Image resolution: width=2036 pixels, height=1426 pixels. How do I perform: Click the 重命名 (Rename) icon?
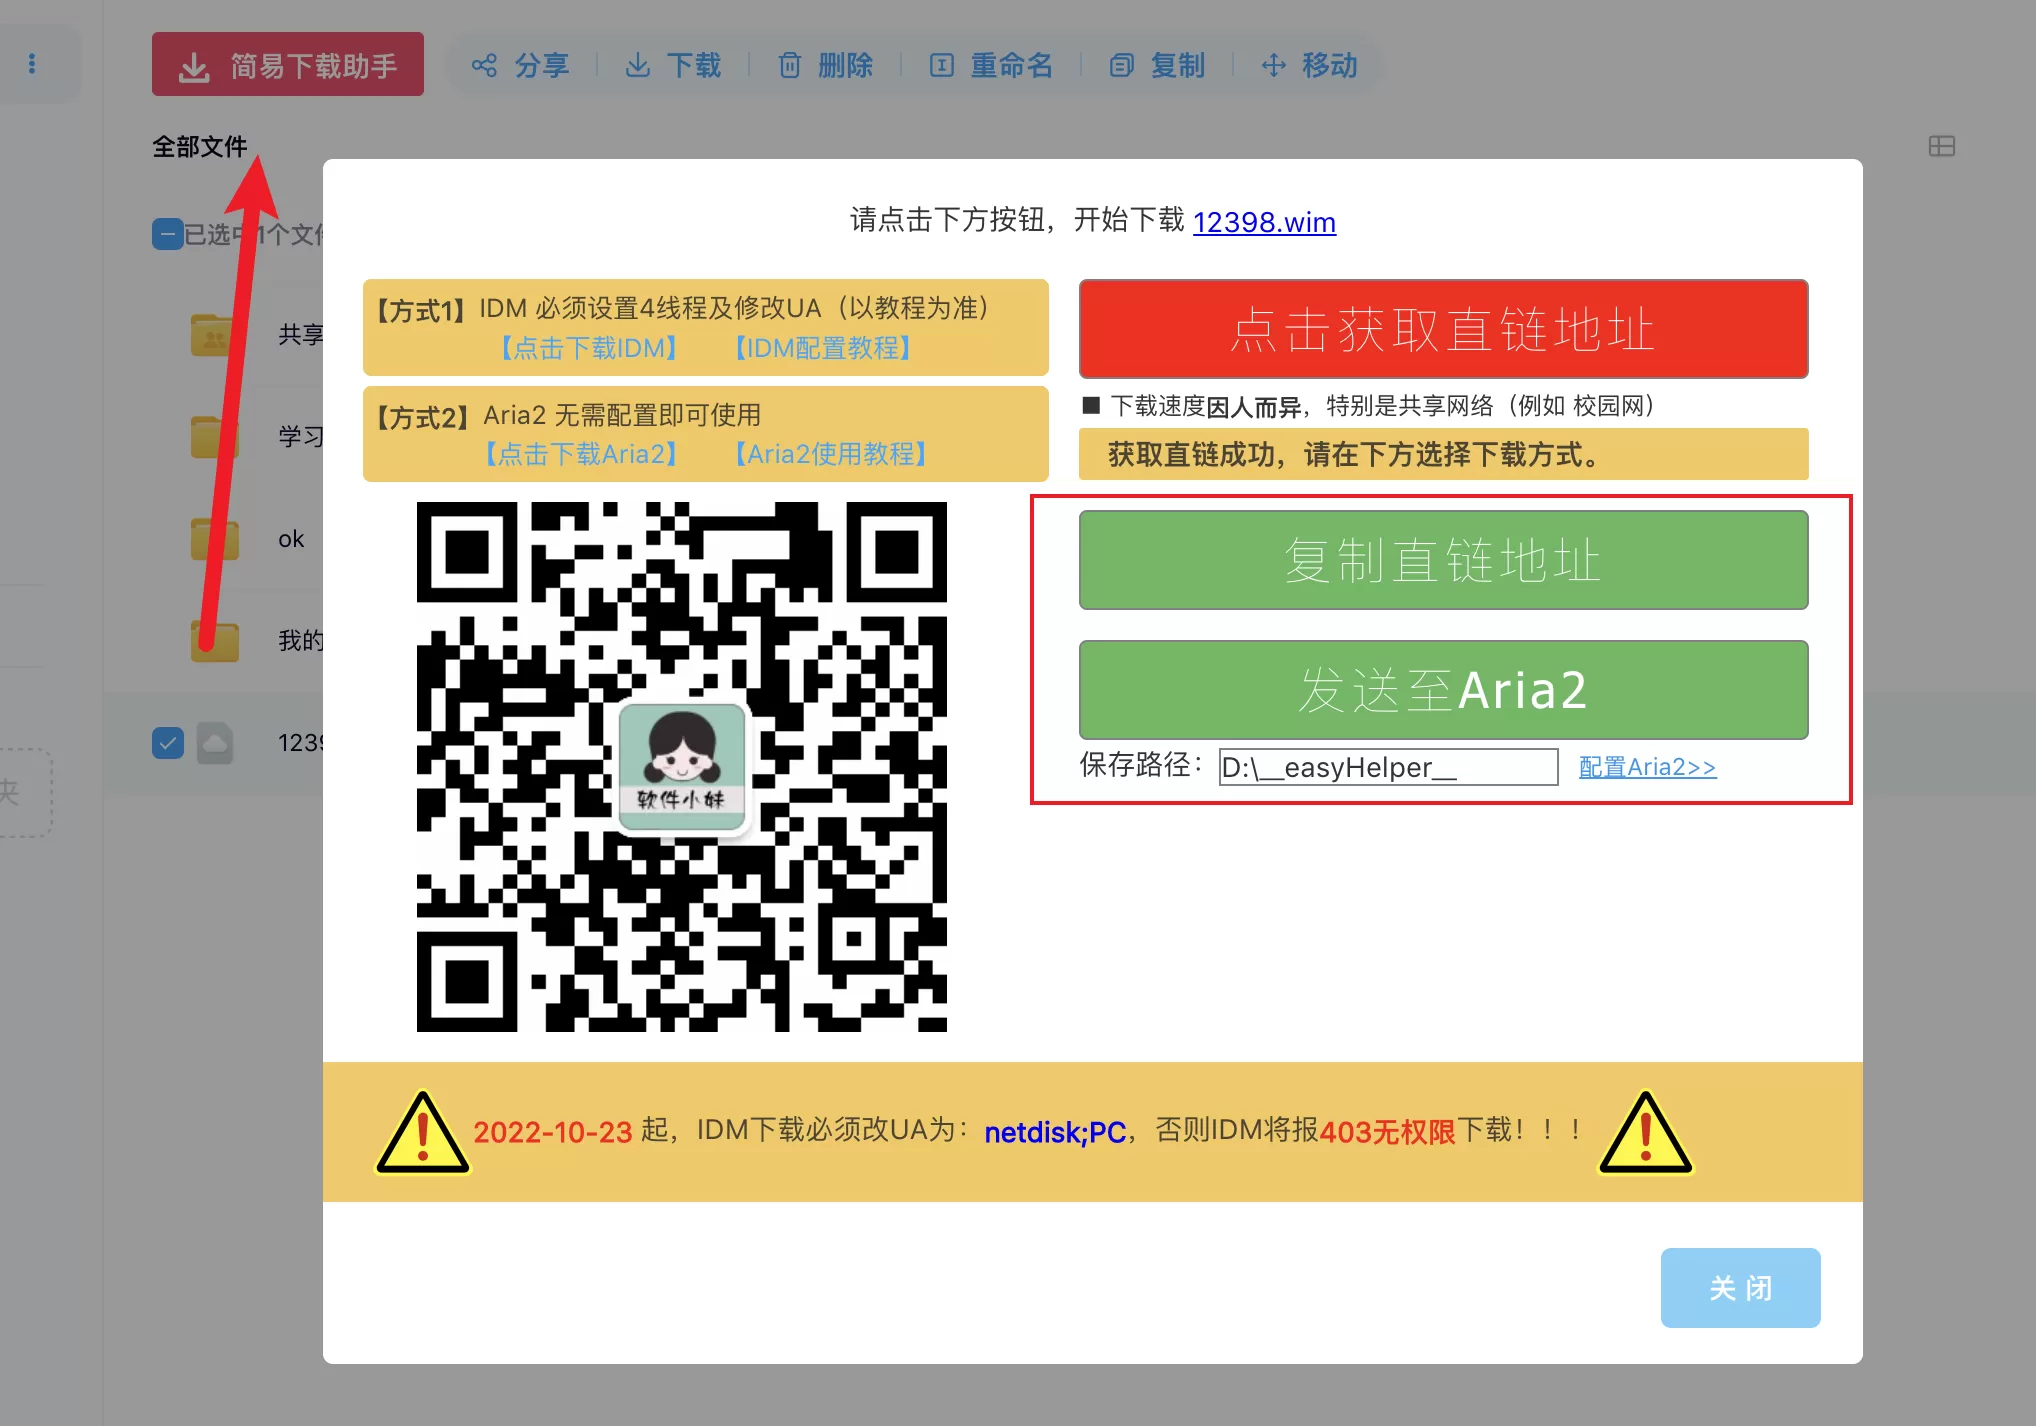coord(941,64)
